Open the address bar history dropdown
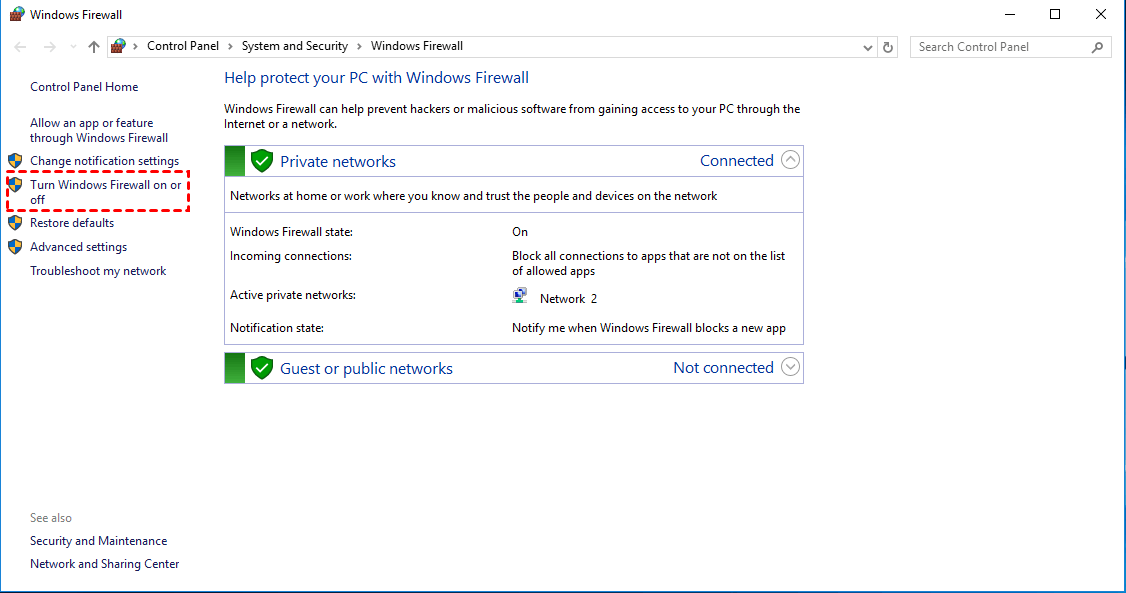This screenshot has height=593, width=1126. coord(867,47)
